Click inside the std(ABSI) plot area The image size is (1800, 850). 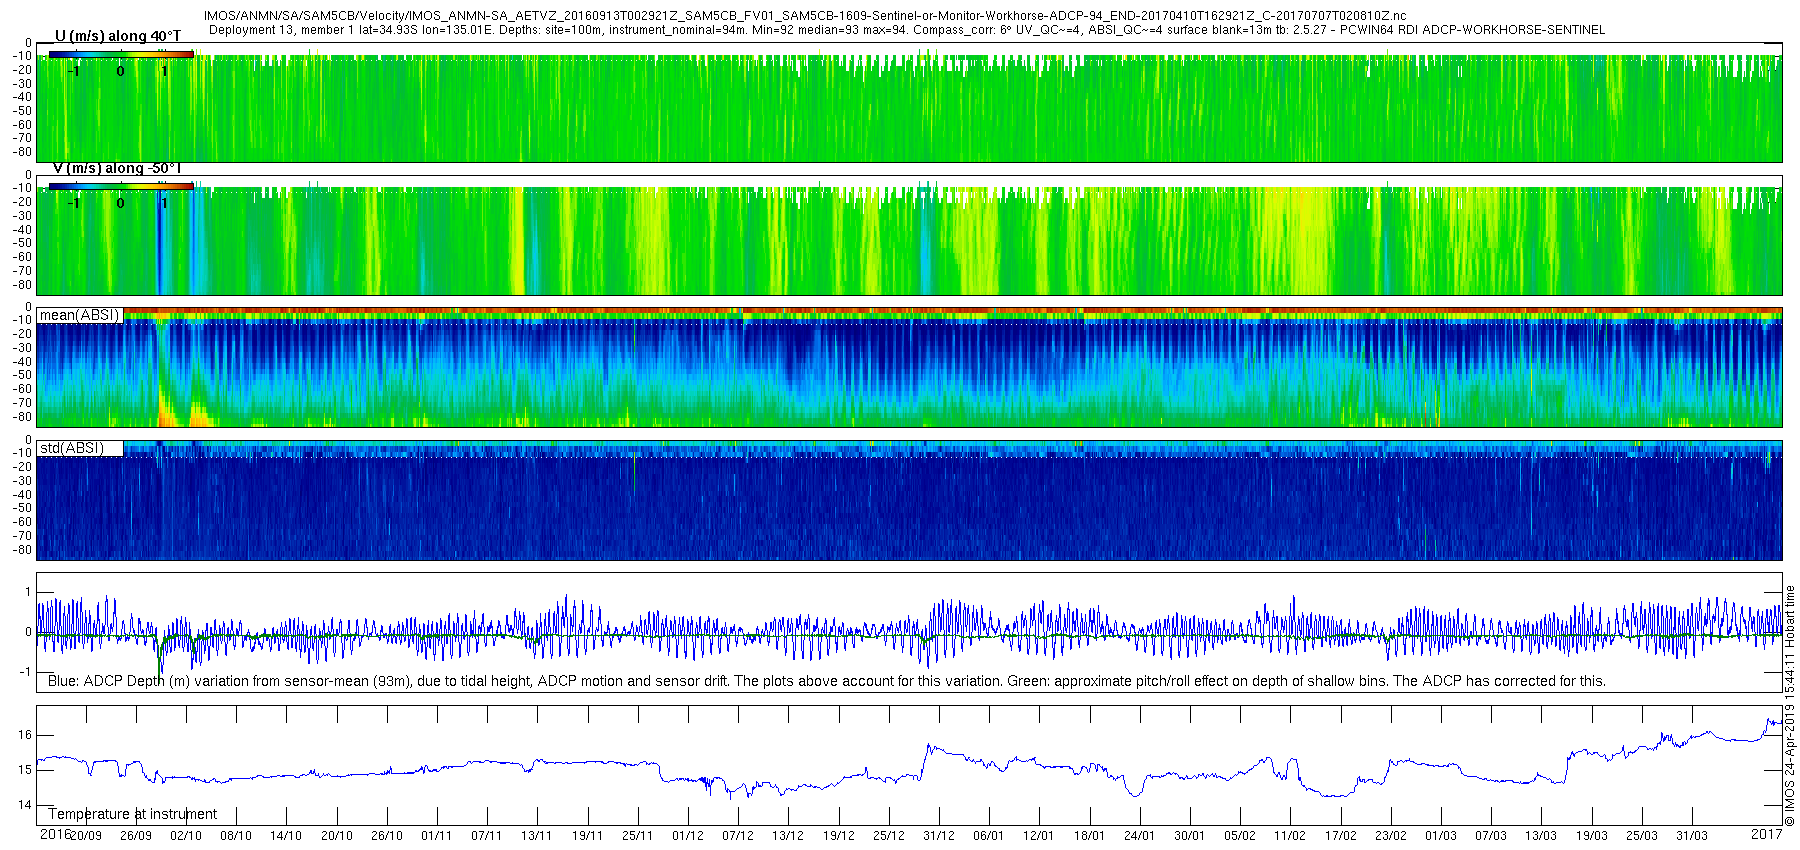tap(909, 500)
